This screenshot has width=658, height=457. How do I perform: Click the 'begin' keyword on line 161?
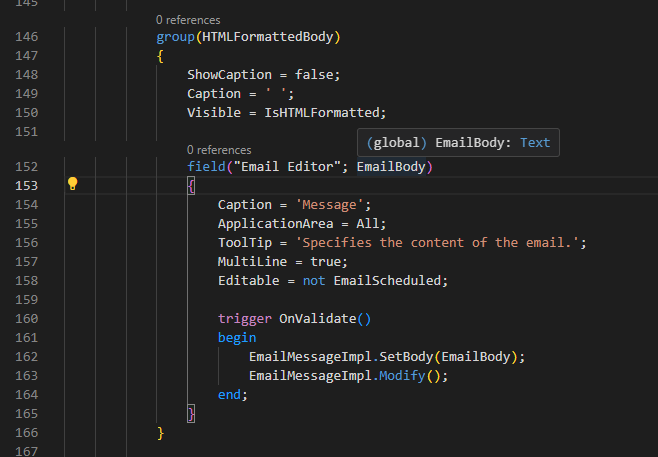tap(237, 338)
